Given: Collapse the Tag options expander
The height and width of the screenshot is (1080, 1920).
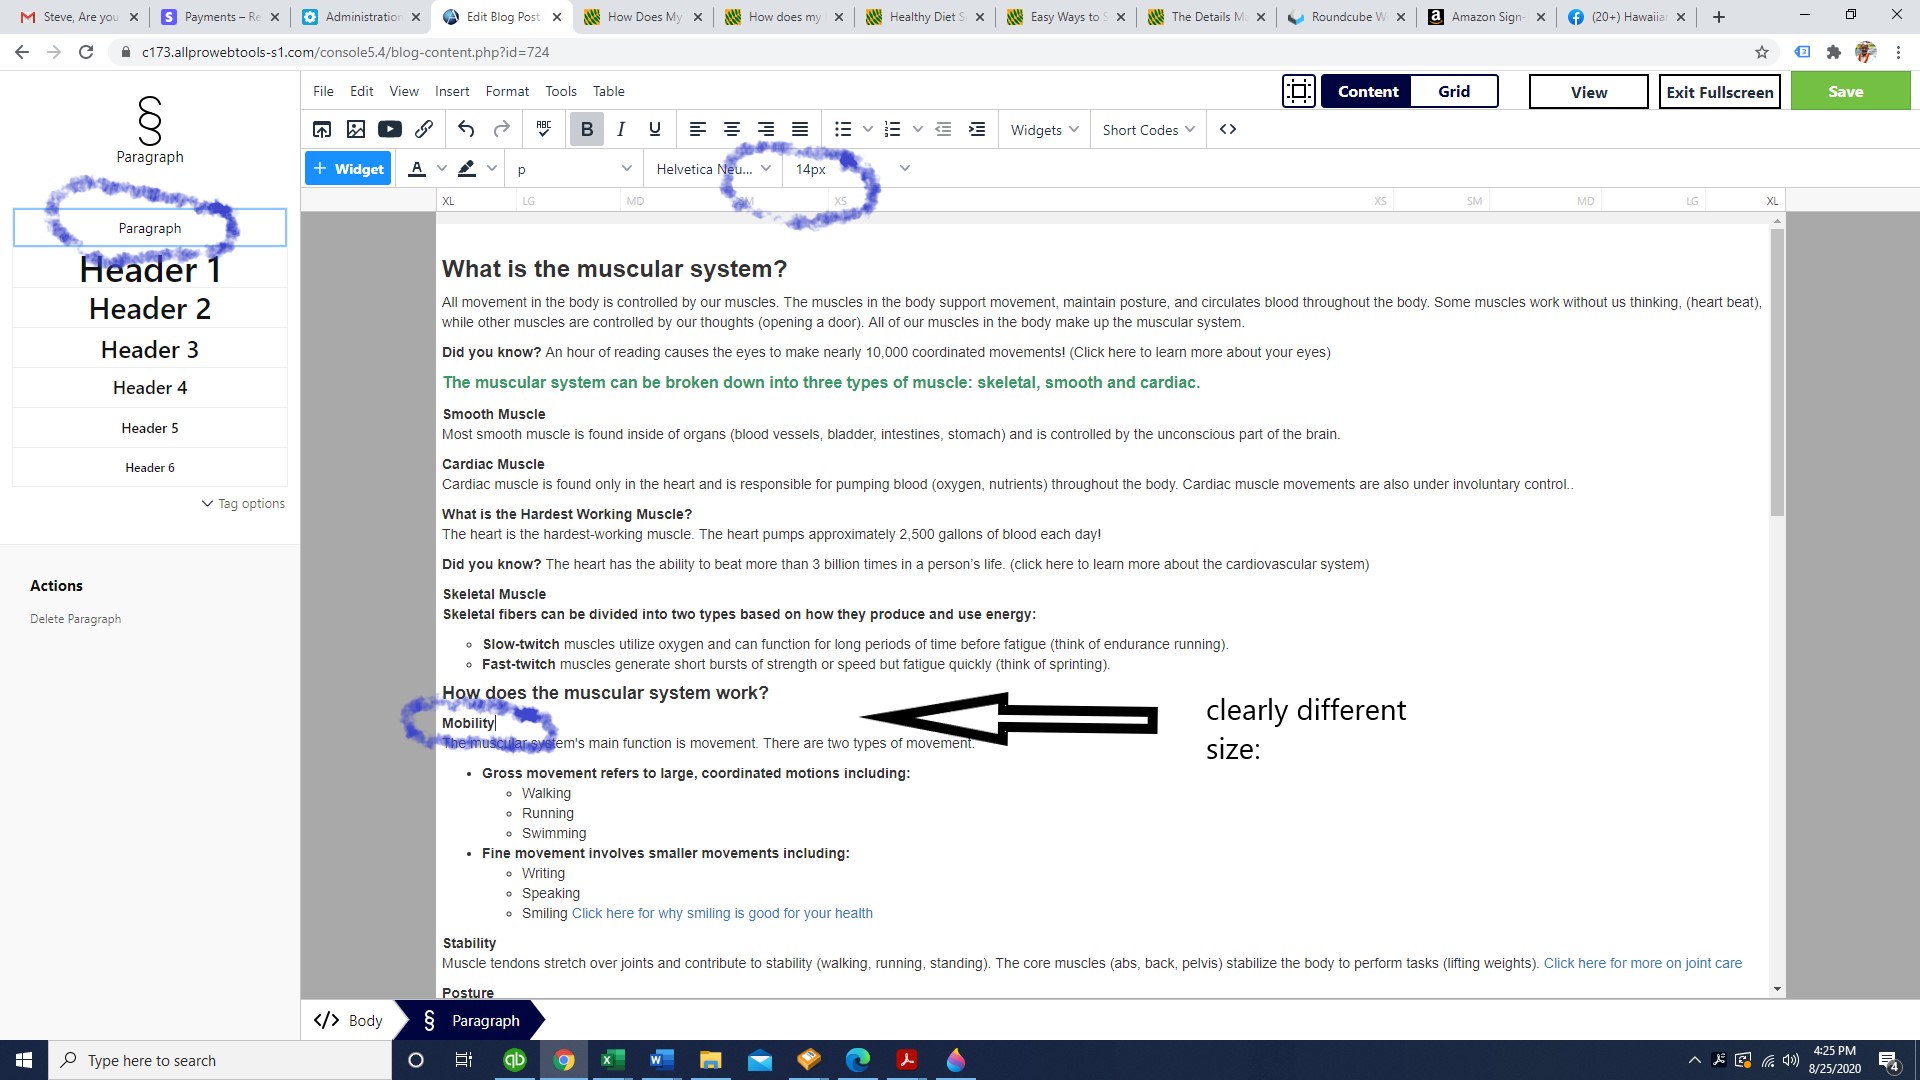Looking at the screenshot, I should pyautogui.click(x=243, y=504).
